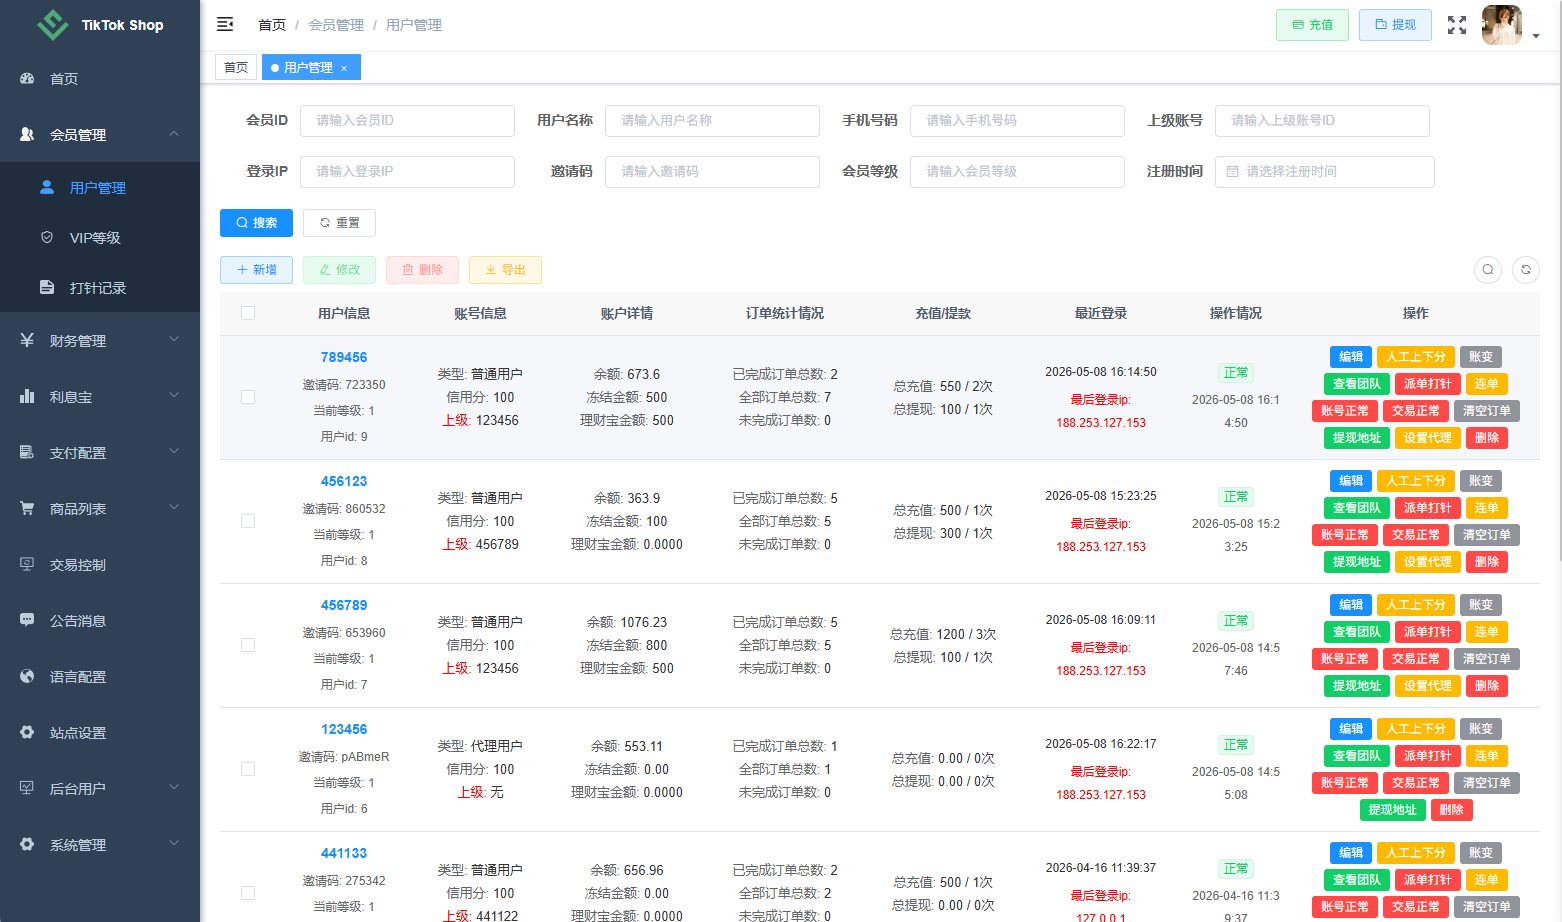Viewport: 1562px width, 922px height.
Task: Click the 公告消息 sidebar icon
Action: coord(27,620)
